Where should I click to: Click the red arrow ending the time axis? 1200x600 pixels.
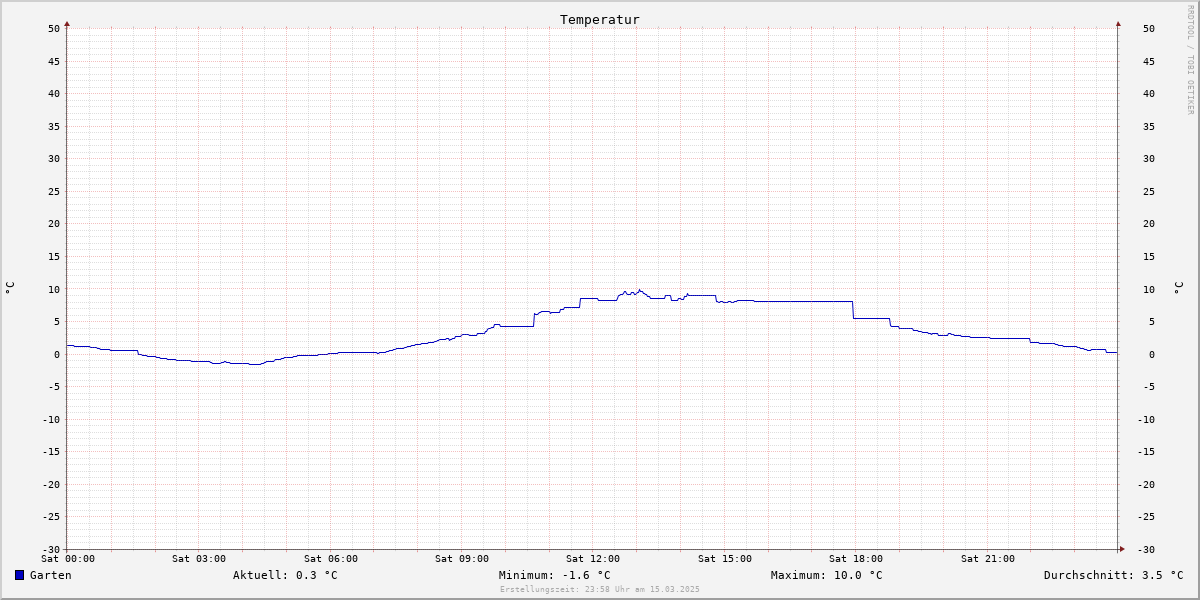(x=1122, y=549)
